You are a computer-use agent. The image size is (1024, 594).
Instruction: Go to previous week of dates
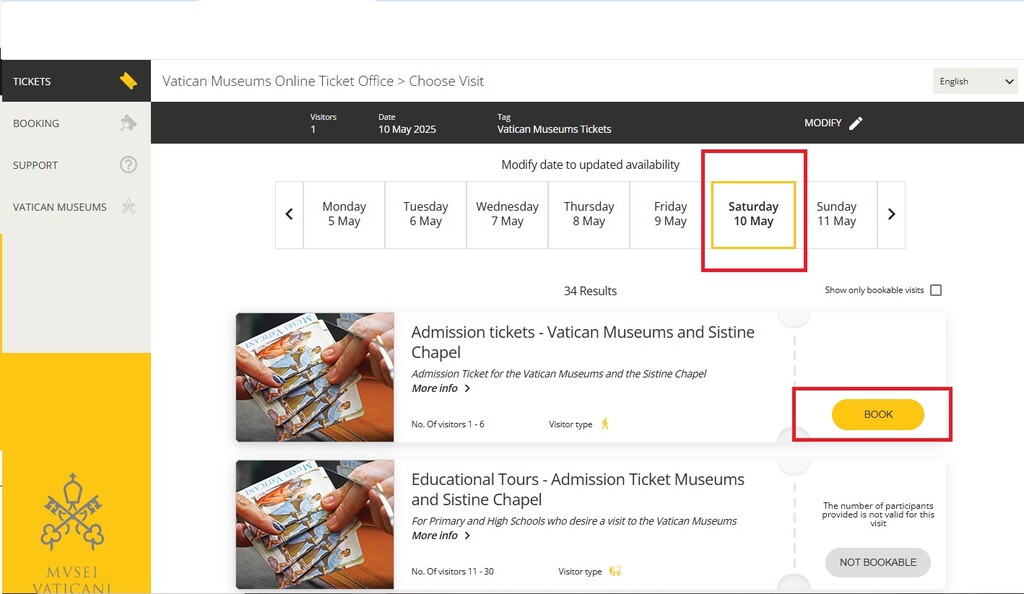coord(289,214)
